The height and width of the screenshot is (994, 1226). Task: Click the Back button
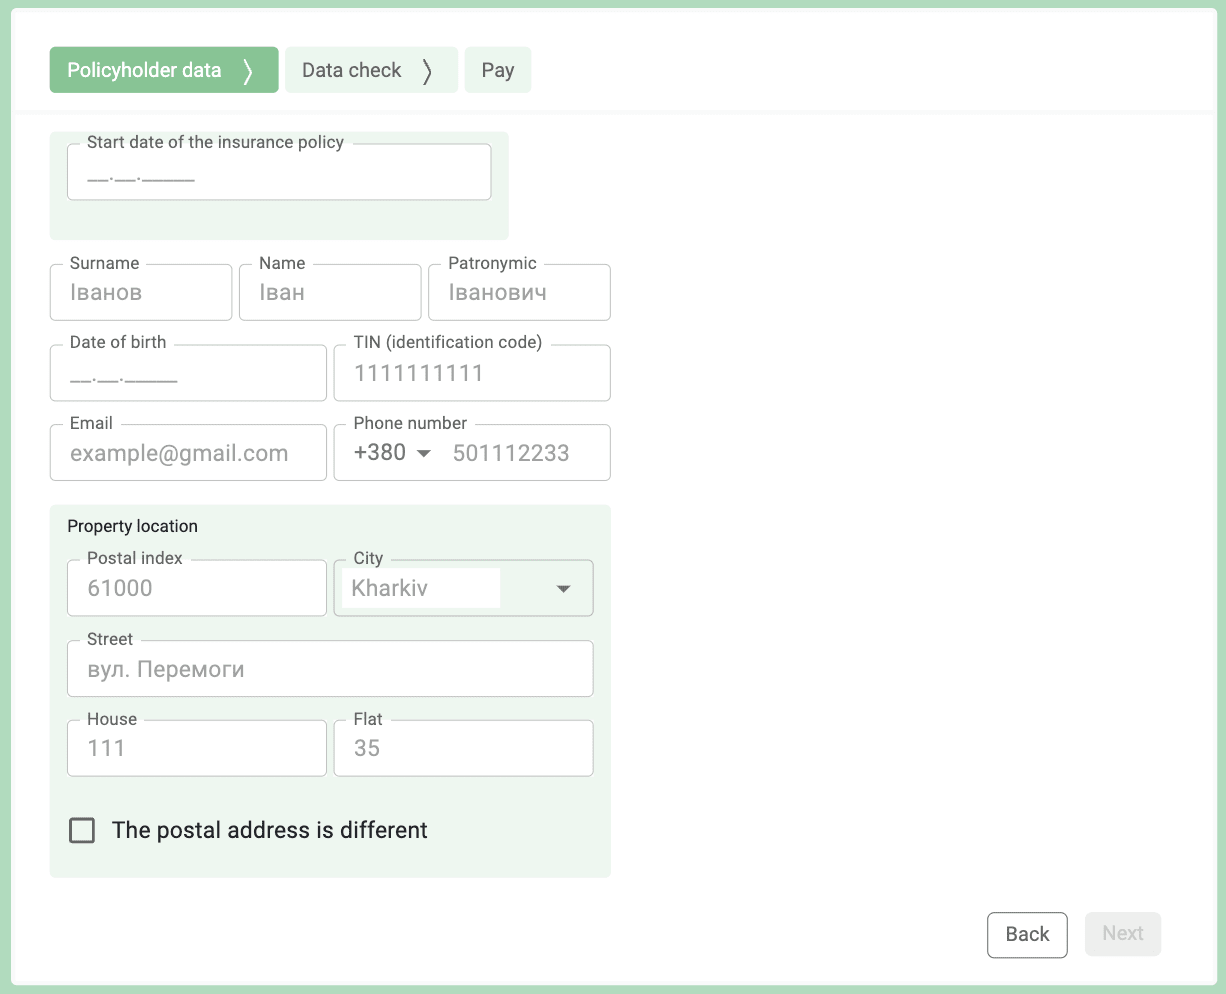click(1027, 934)
